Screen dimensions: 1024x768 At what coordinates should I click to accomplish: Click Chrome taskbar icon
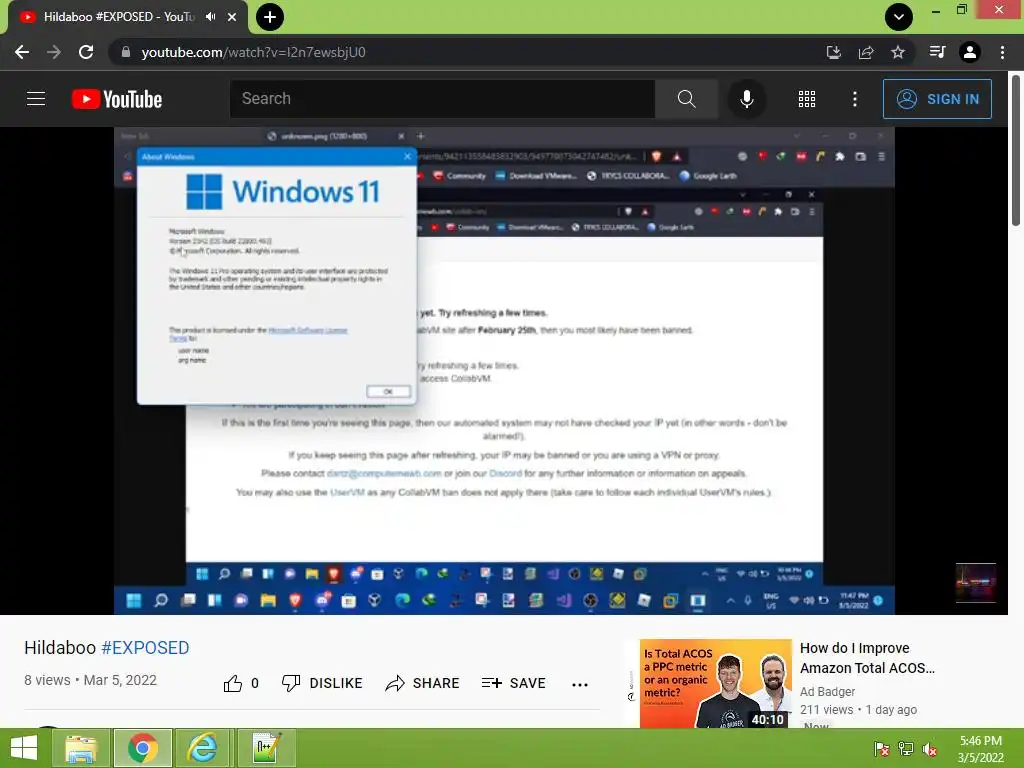(x=143, y=748)
